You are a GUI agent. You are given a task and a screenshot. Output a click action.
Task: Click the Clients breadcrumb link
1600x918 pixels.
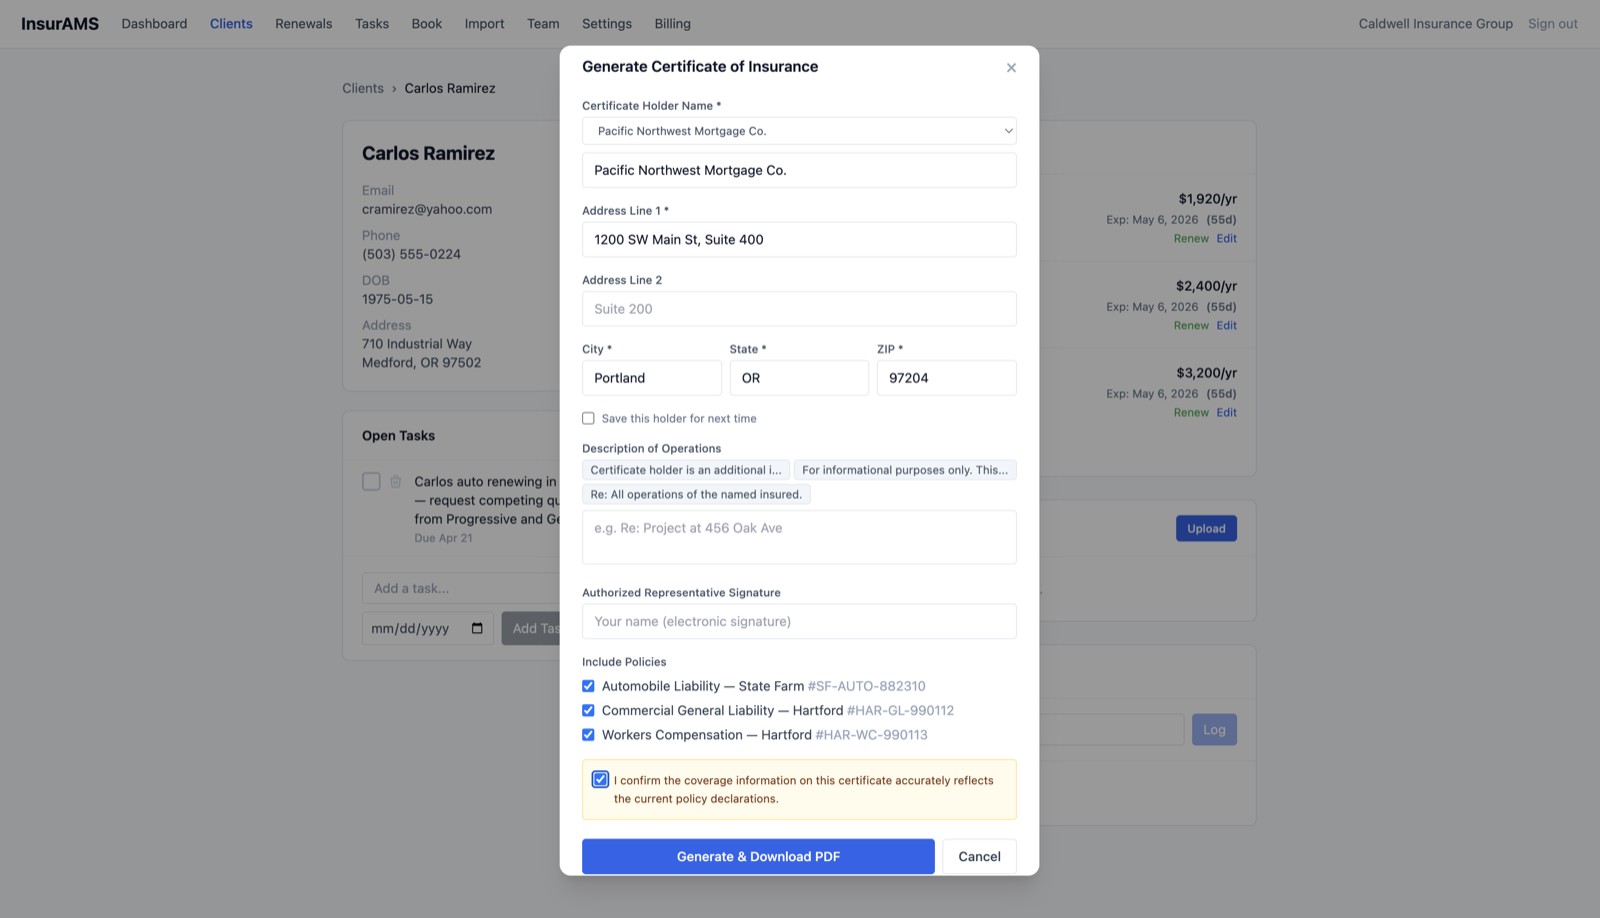tap(362, 88)
